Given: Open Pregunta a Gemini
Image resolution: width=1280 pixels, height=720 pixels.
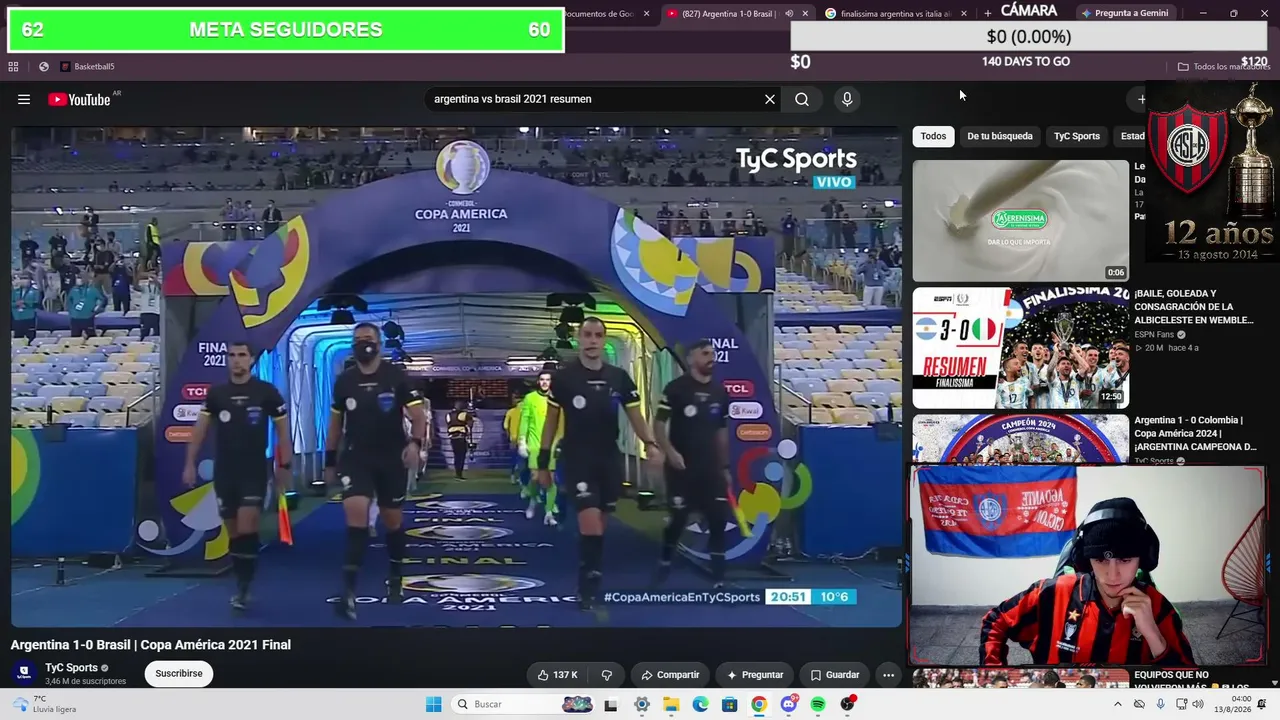Looking at the screenshot, I should point(1124,13).
